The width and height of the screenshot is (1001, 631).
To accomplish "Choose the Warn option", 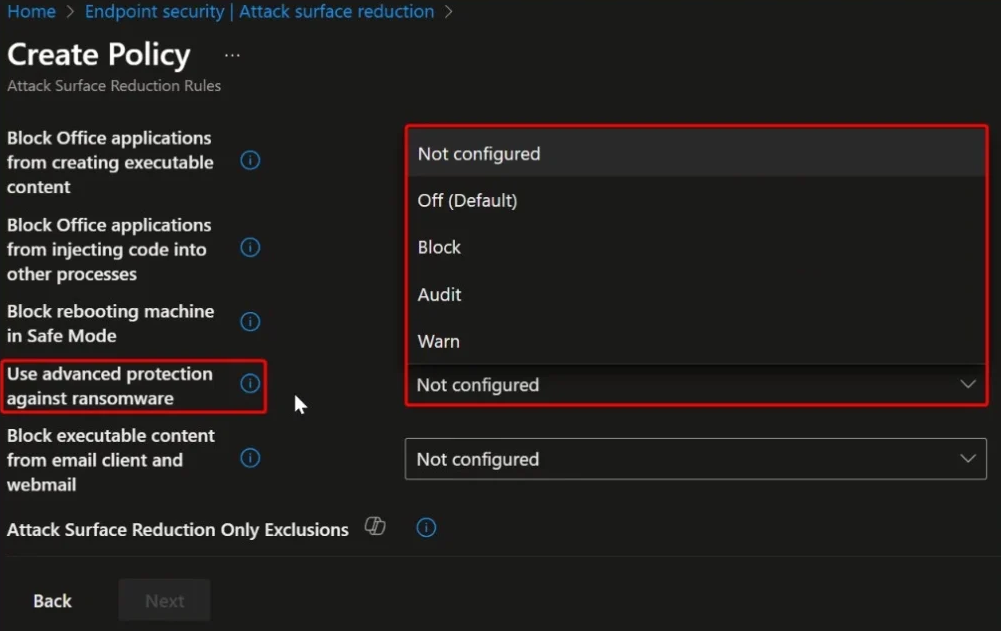I will click(696, 341).
